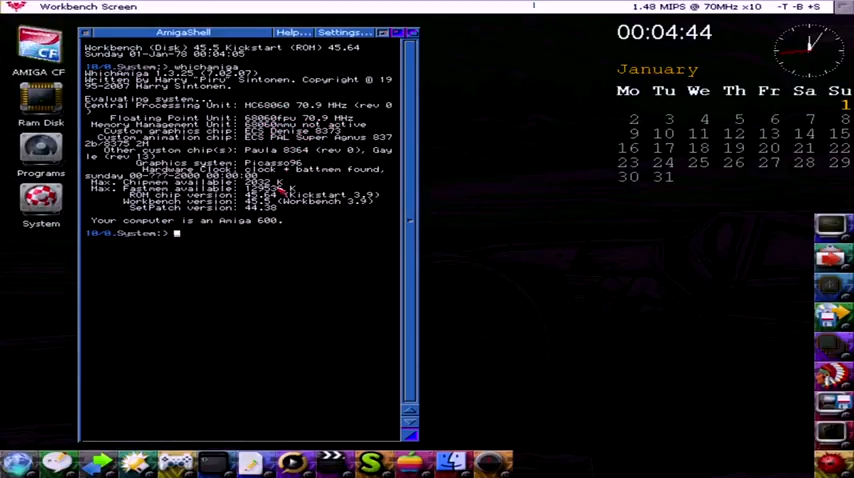Click the Native American head icon in side dock
Viewport: 854px width, 478px height.
click(x=831, y=374)
